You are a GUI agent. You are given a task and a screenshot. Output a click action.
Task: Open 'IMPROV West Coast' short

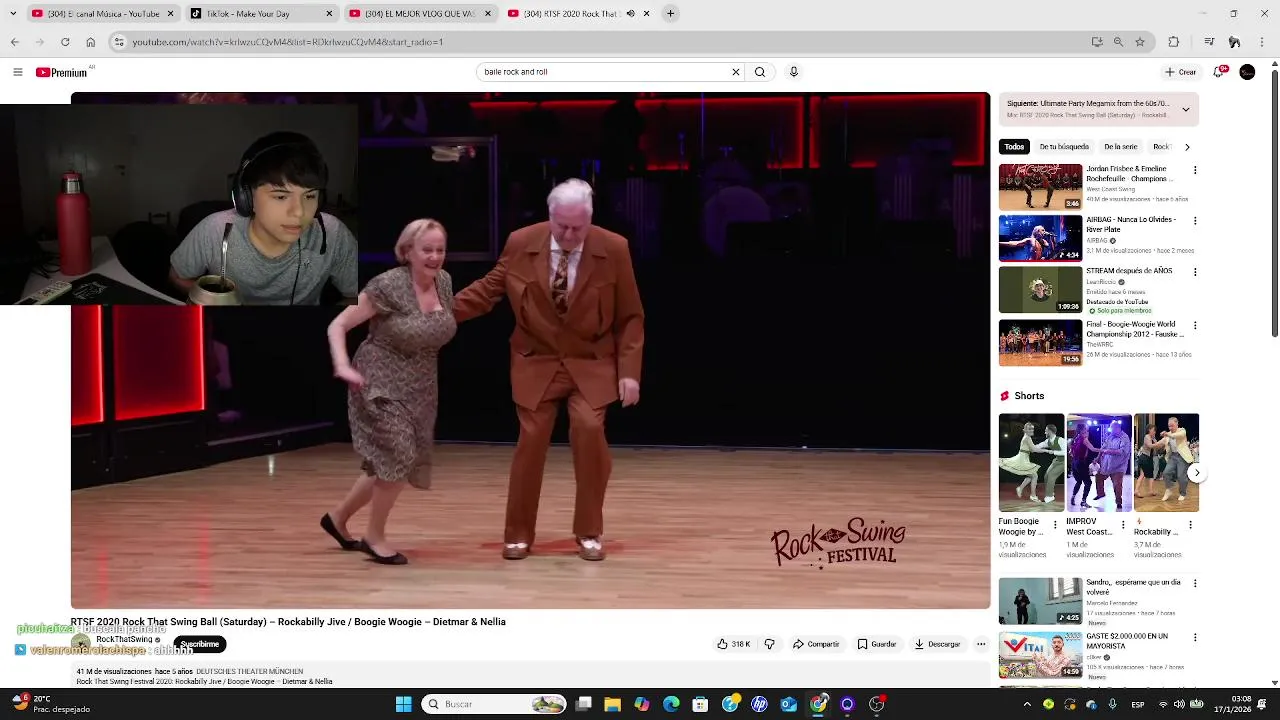pyautogui.click(x=1099, y=463)
